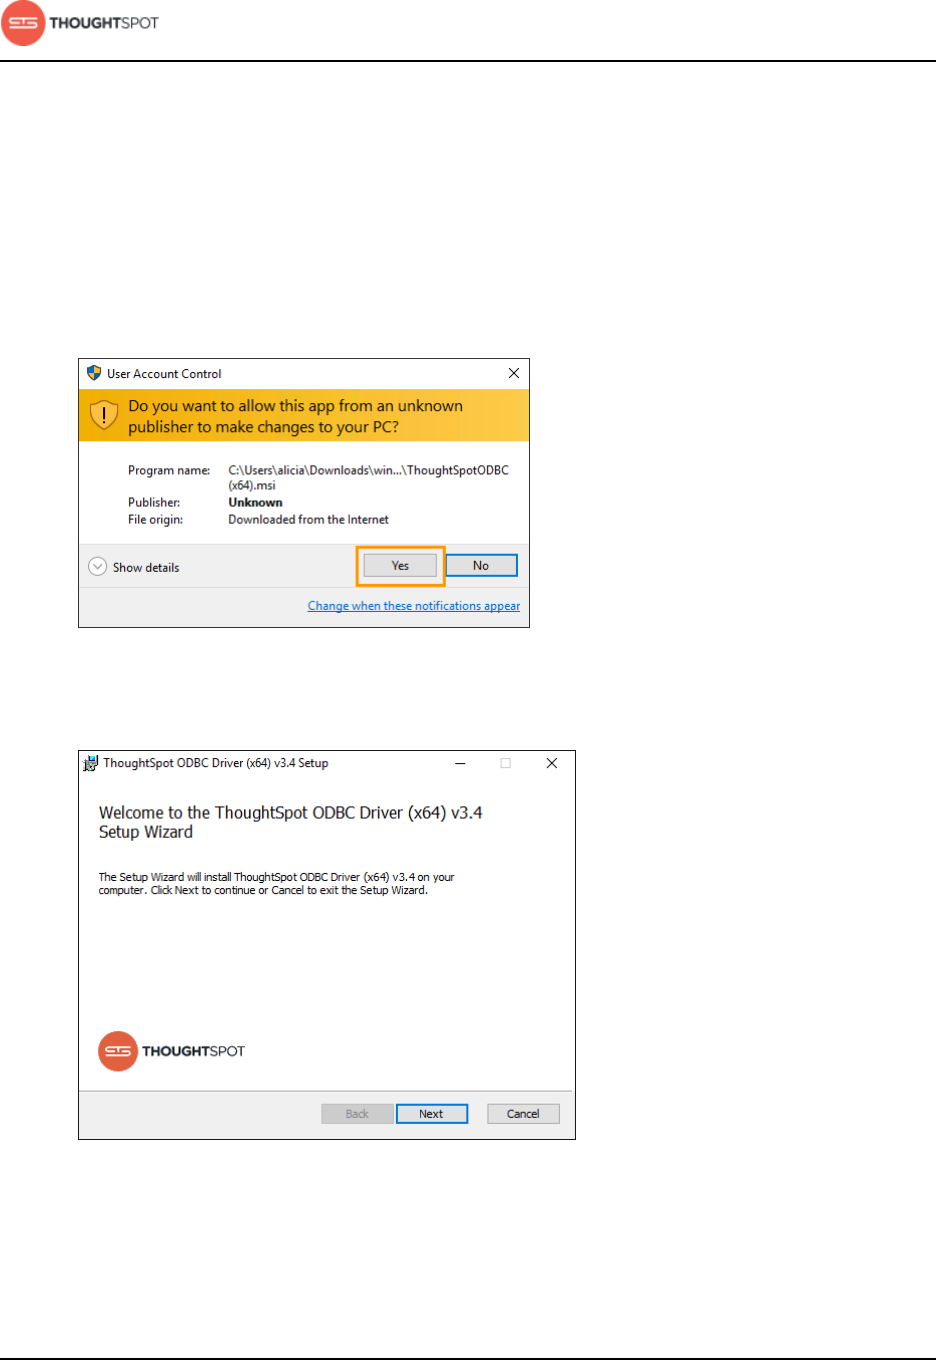Image resolution: width=936 pixels, height=1360 pixels.
Task: Click the installer icon in Setup title bar
Action: point(90,763)
